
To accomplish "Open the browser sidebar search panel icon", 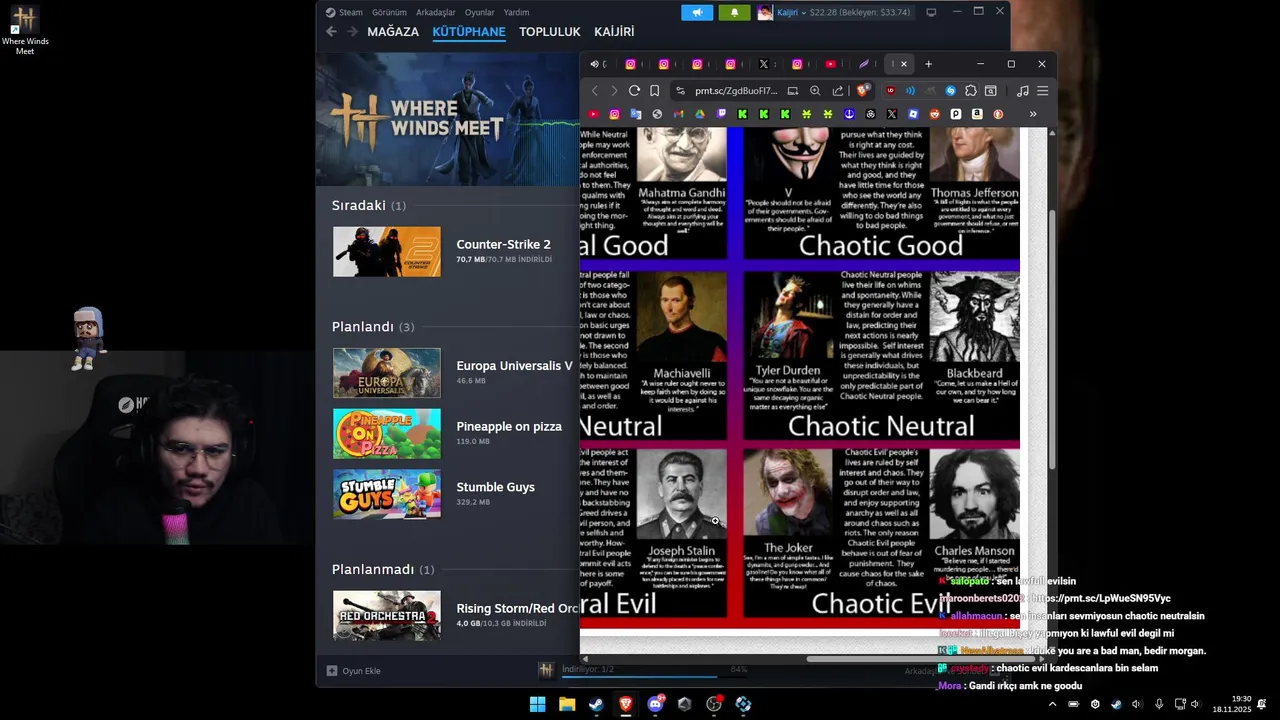I will click(991, 91).
